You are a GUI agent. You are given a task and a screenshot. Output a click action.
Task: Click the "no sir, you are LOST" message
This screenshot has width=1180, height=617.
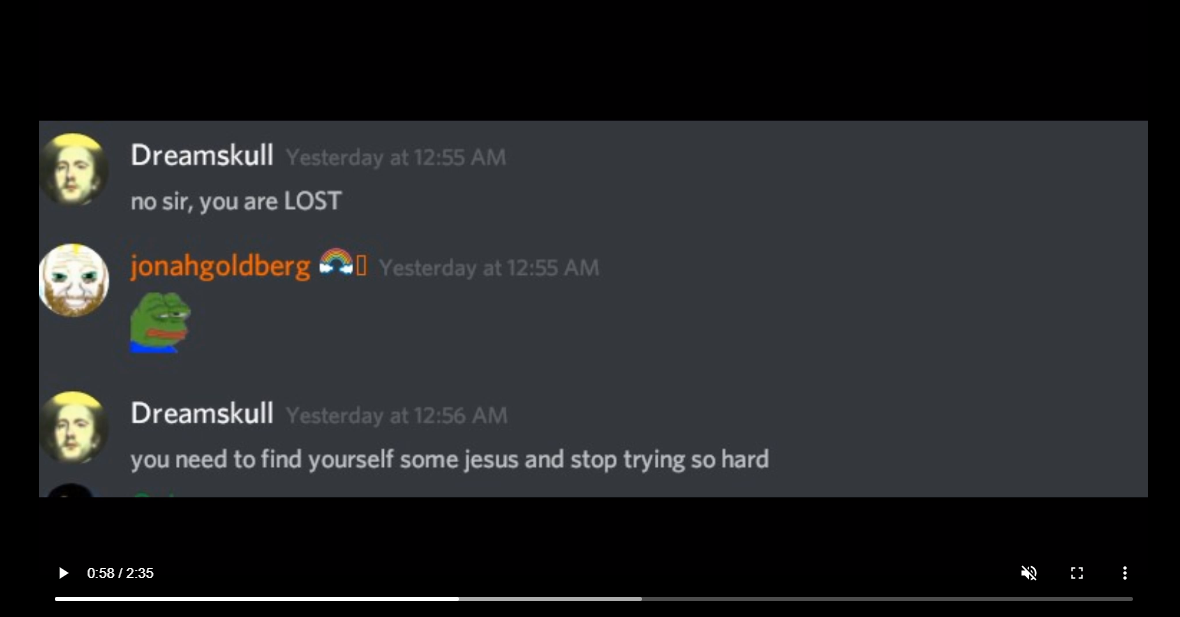[236, 202]
